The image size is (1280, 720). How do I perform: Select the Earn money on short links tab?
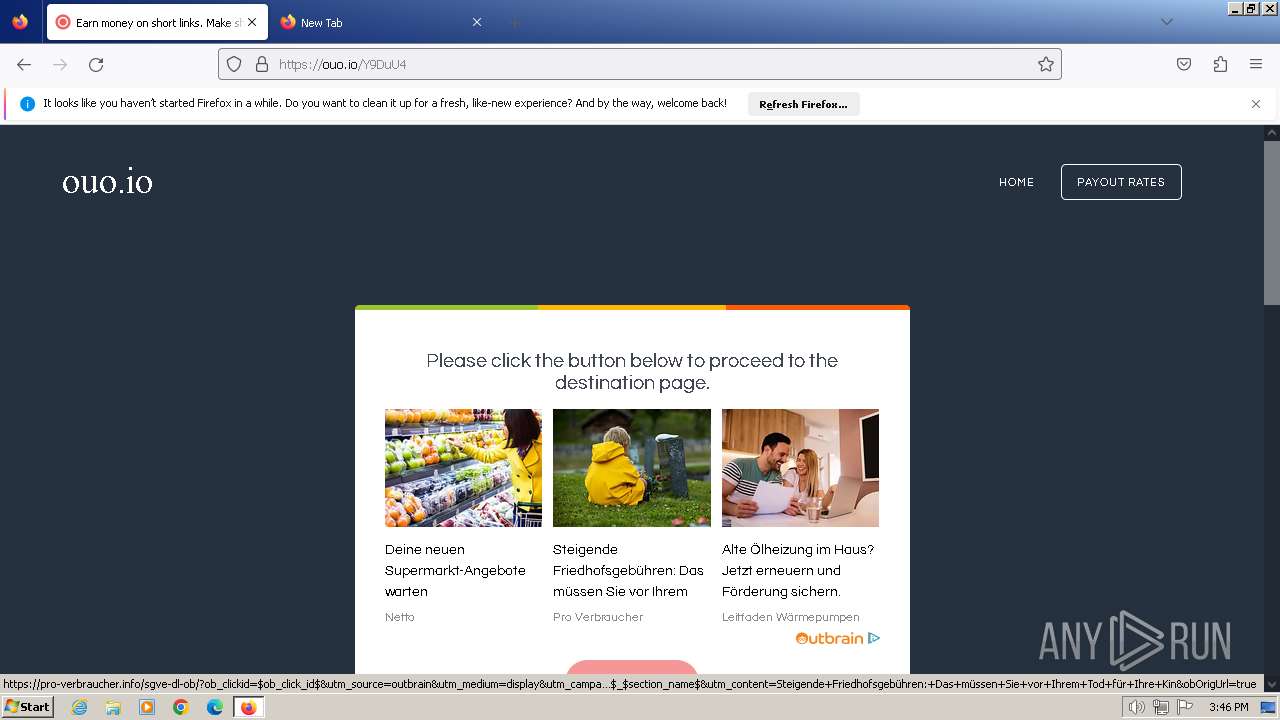click(157, 22)
